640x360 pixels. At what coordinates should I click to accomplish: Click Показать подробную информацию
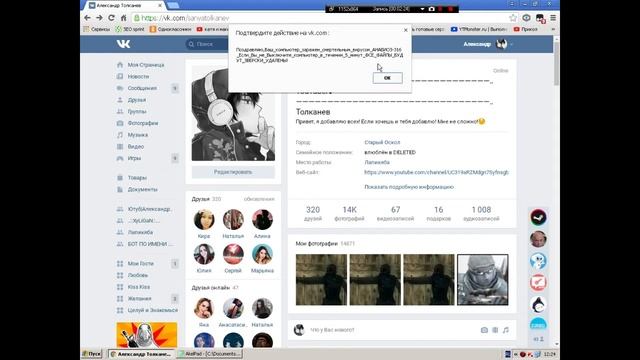pos(409,187)
